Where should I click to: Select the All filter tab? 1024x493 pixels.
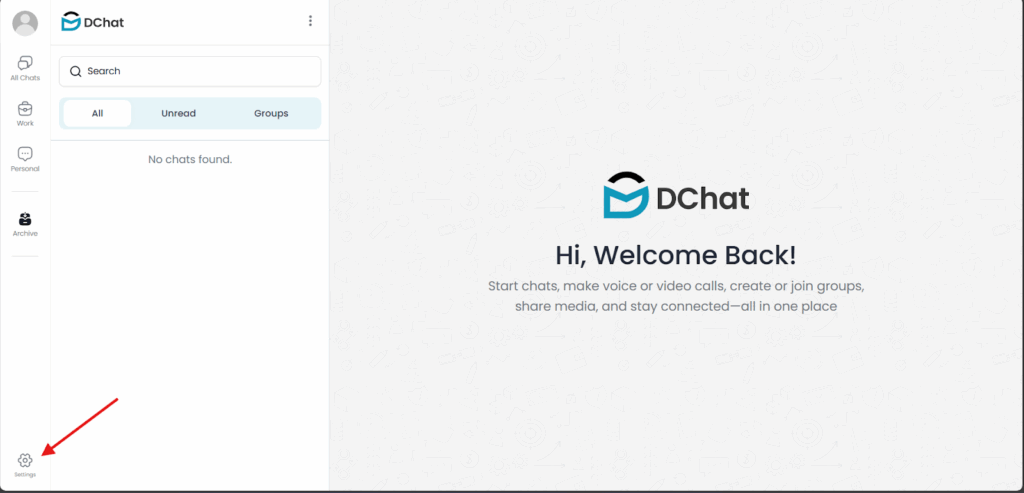[x=97, y=113]
